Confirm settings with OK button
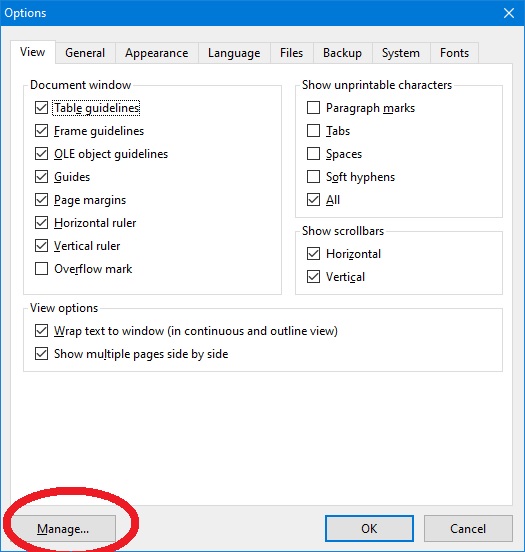Viewport: 525px width, 552px height. click(x=369, y=528)
